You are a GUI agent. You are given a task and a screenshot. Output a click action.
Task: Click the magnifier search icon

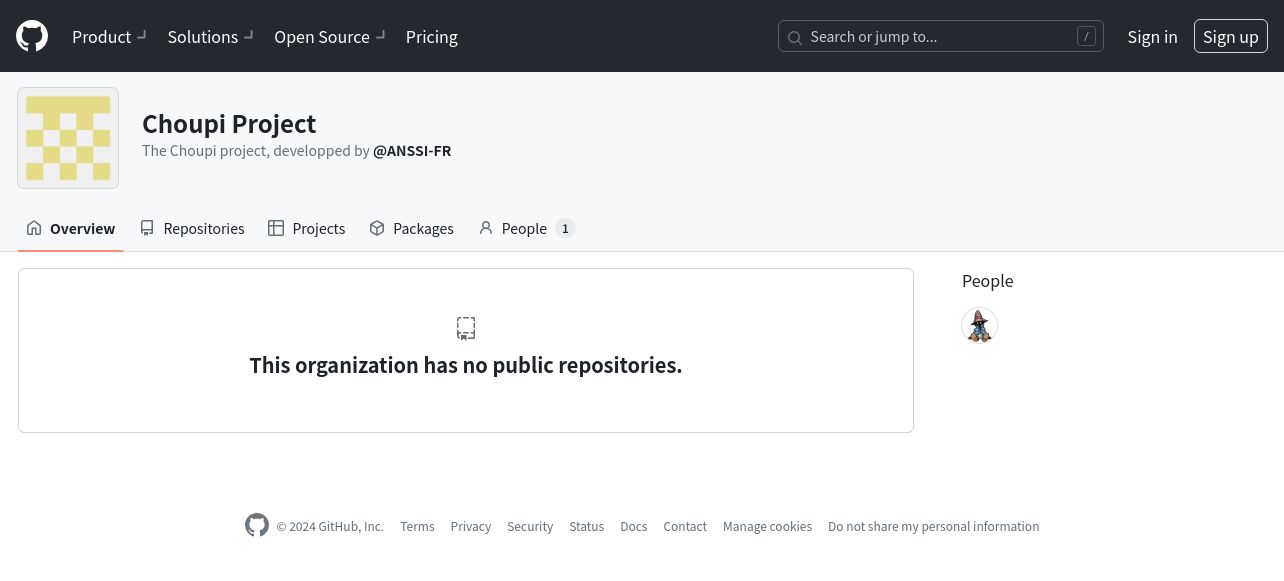pos(795,38)
